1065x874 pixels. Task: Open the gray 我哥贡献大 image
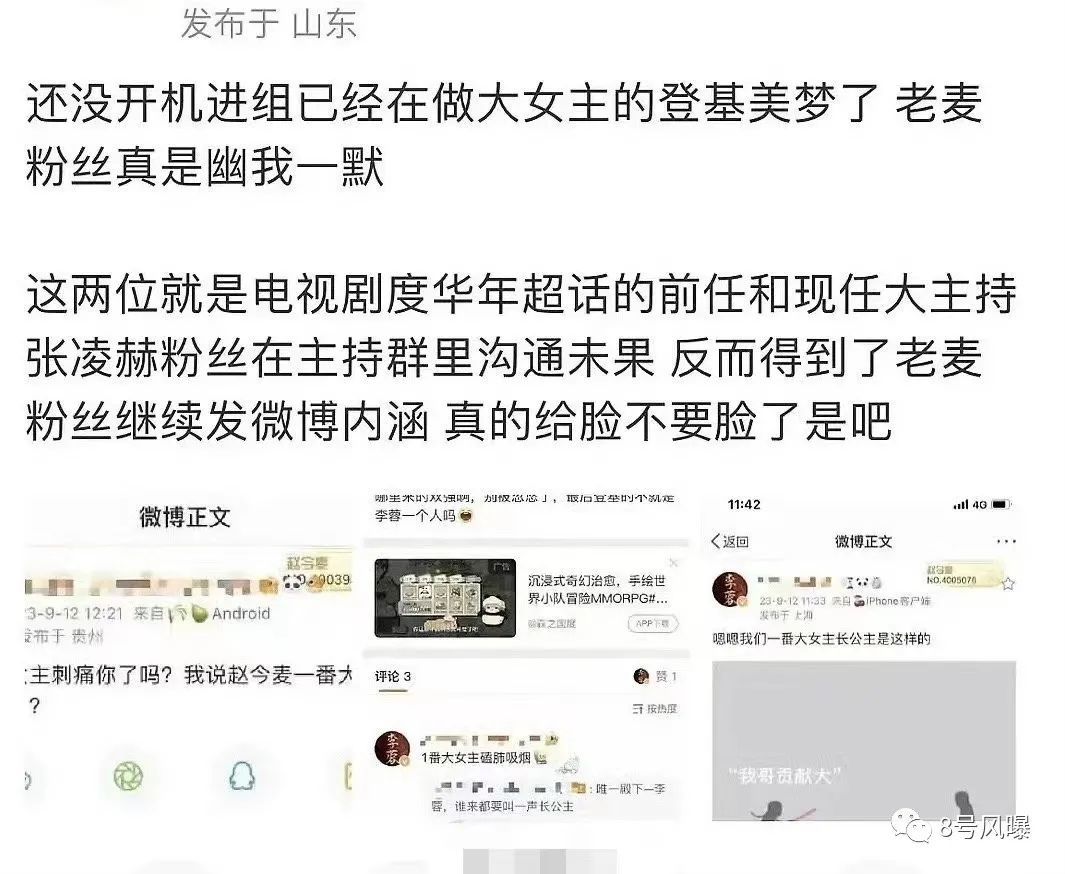pyautogui.click(x=863, y=740)
